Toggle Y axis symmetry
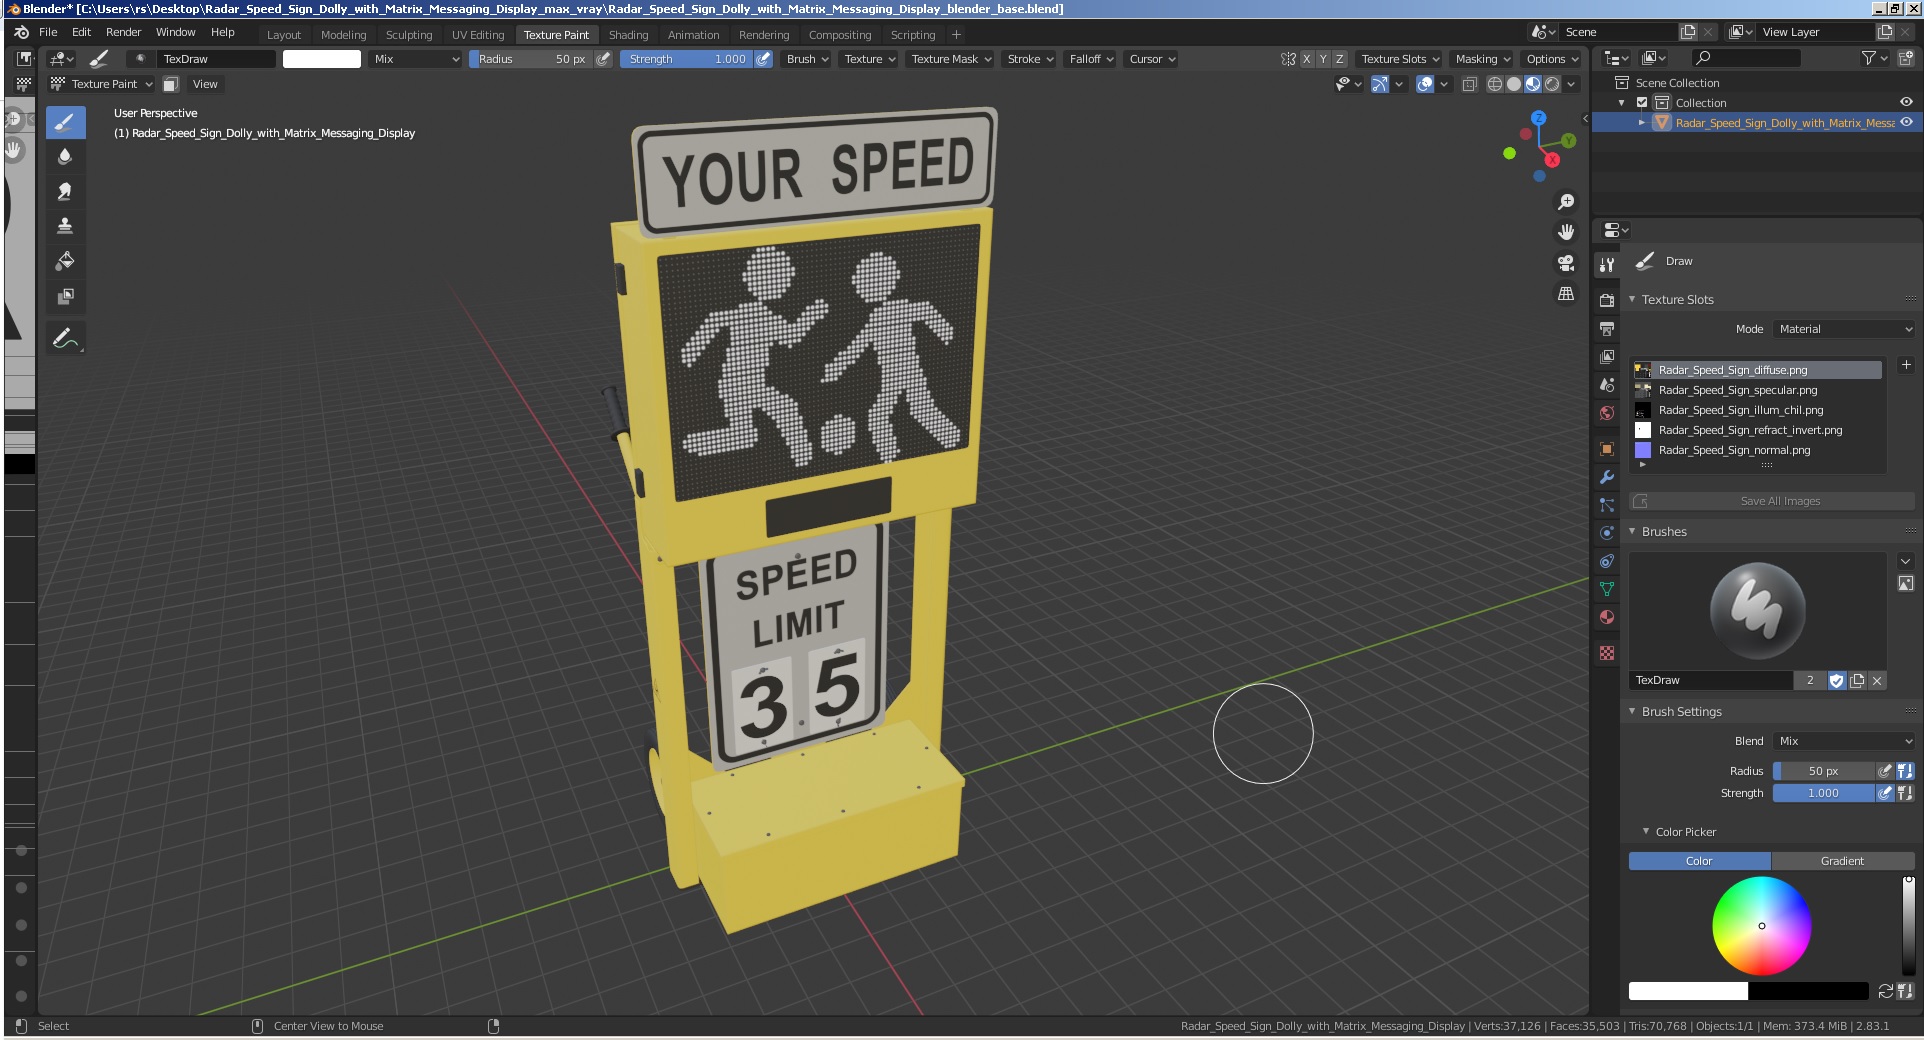The image size is (1924, 1040). point(1323,59)
